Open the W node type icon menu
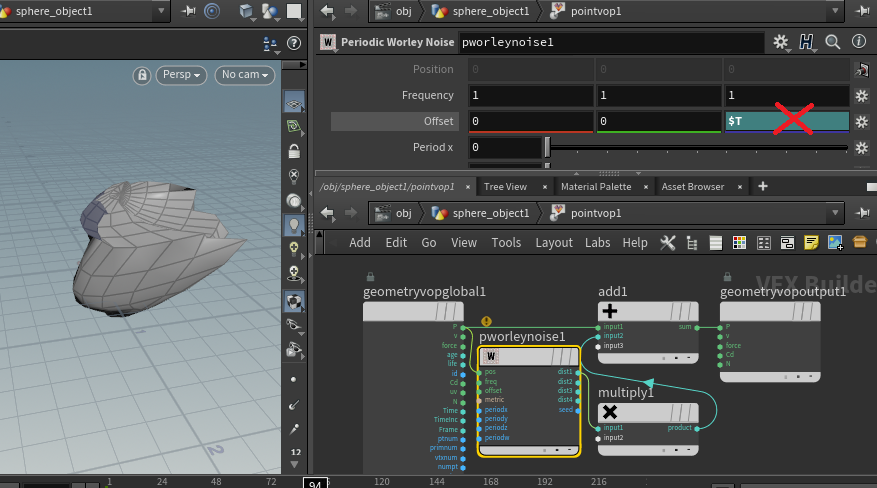The width and height of the screenshot is (877, 488). pyautogui.click(x=328, y=42)
